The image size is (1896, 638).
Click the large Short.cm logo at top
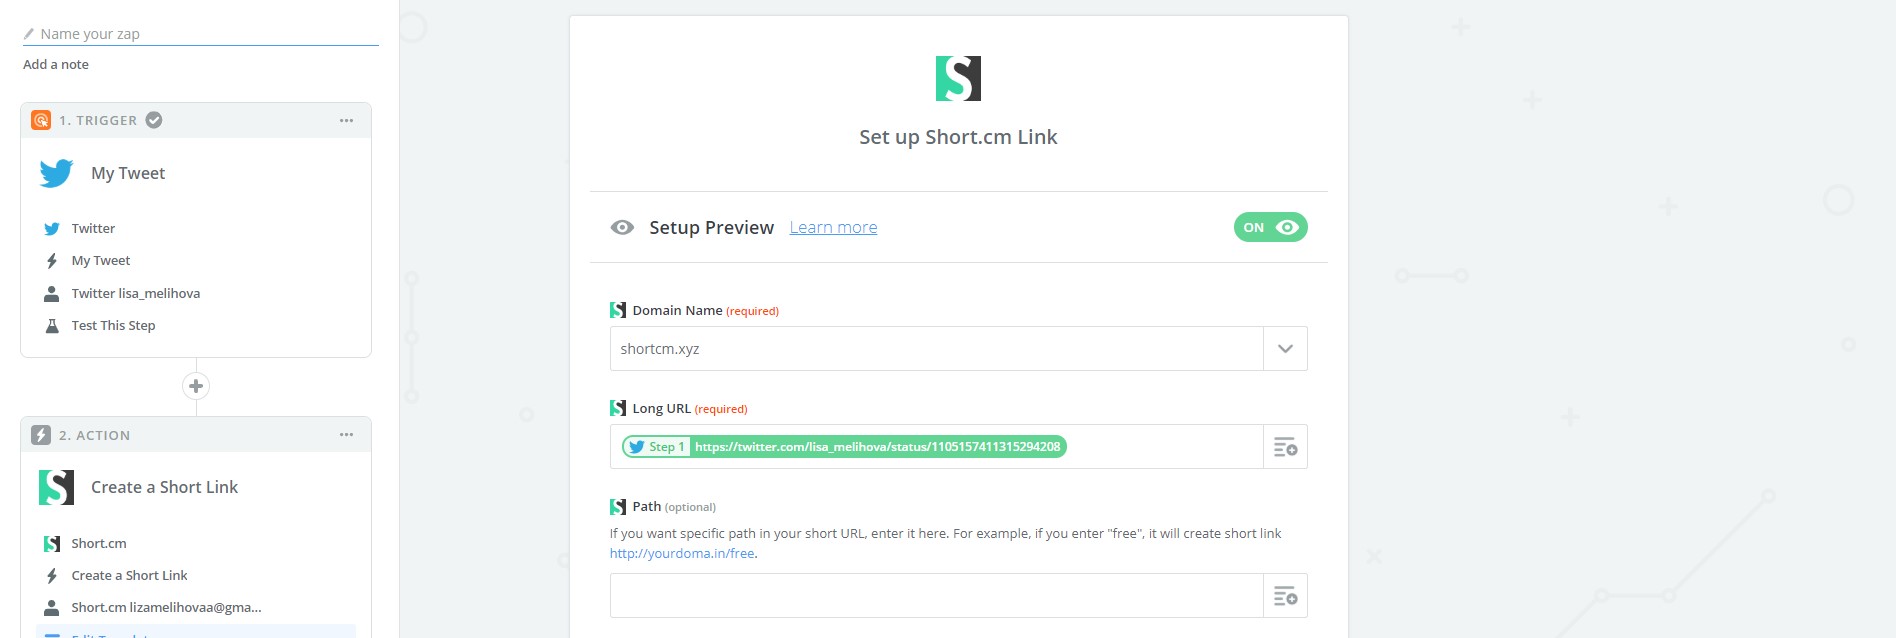[958, 78]
